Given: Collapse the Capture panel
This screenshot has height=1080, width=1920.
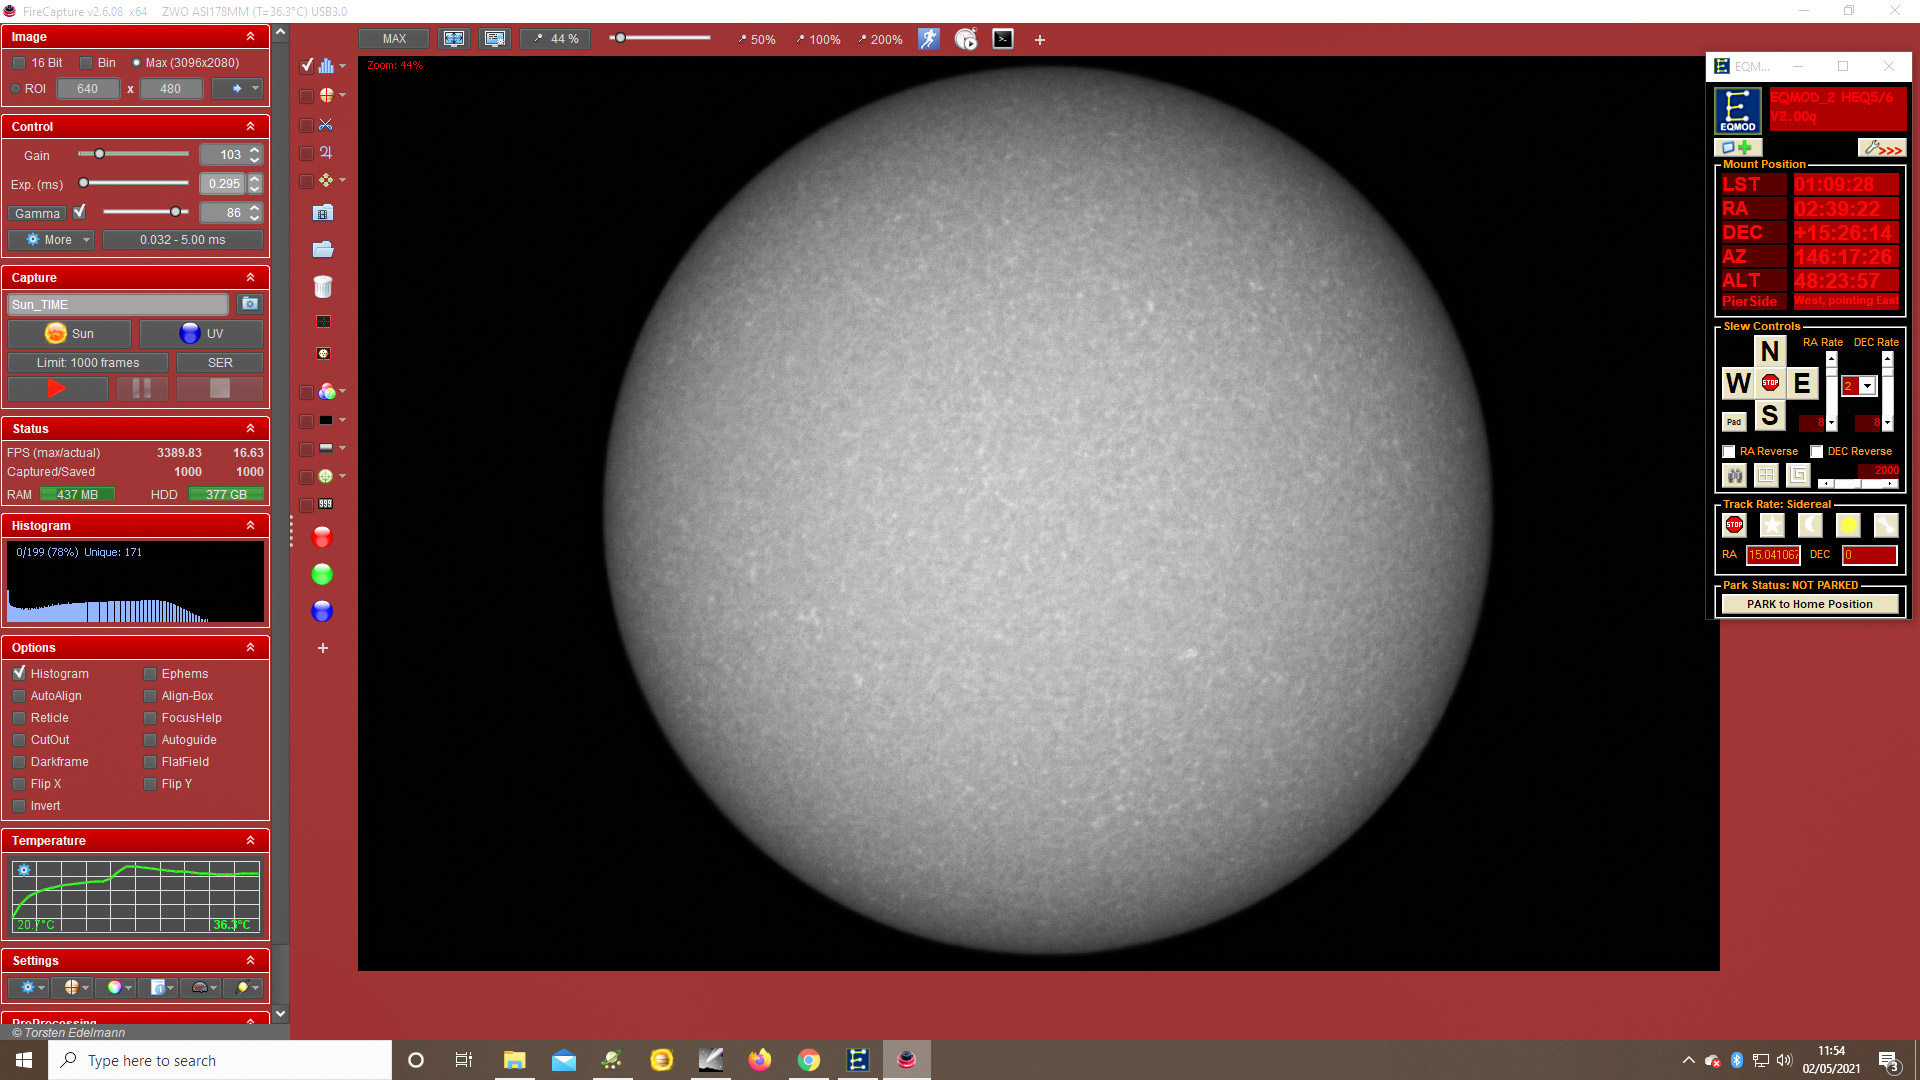Looking at the screenshot, I should tap(250, 278).
